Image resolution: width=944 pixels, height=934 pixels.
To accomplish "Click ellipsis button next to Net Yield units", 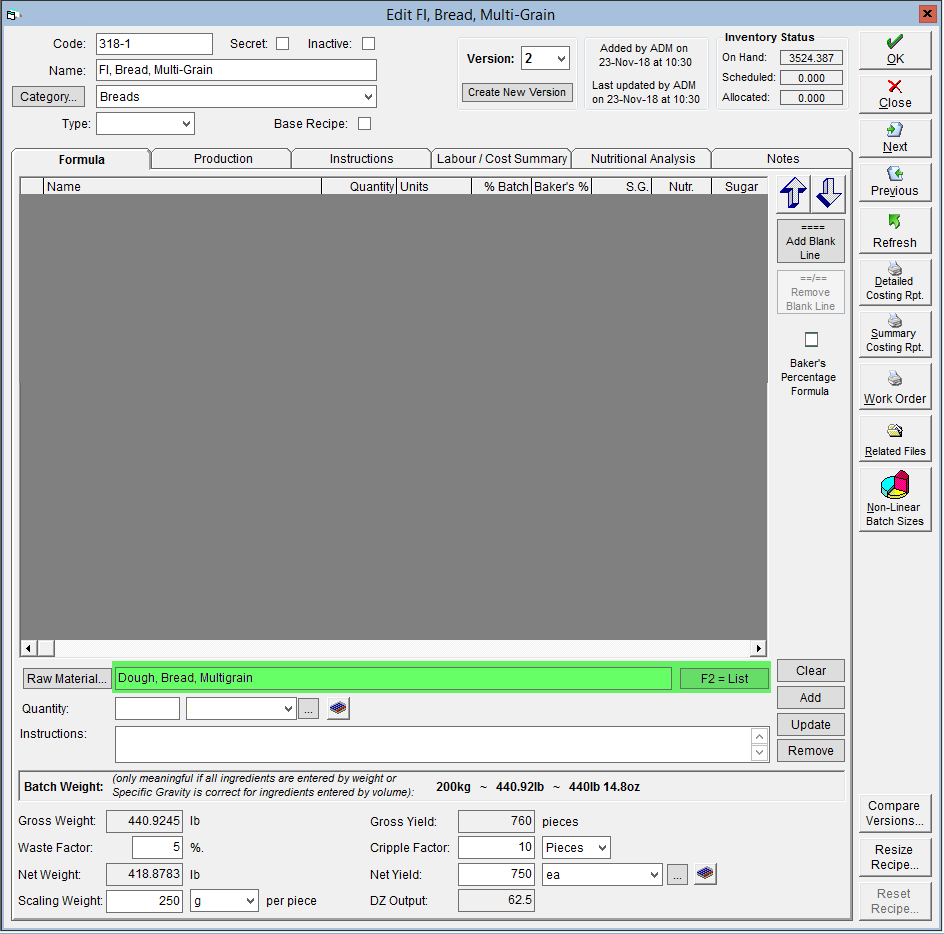I will click(677, 874).
